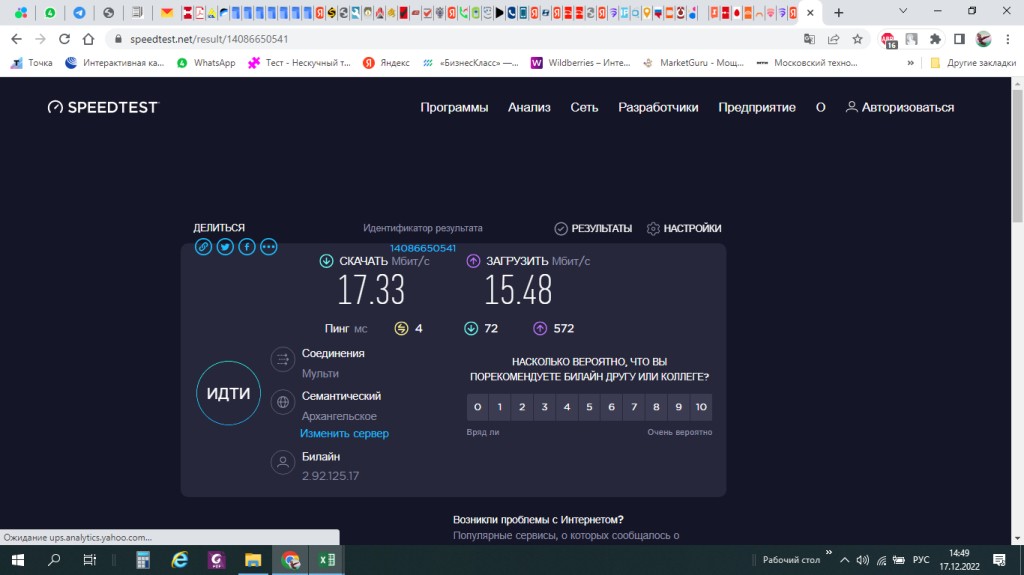The width and height of the screenshot is (1024, 575).
Task: Select rating 3 on the recommendation scale
Action: tap(544, 406)
